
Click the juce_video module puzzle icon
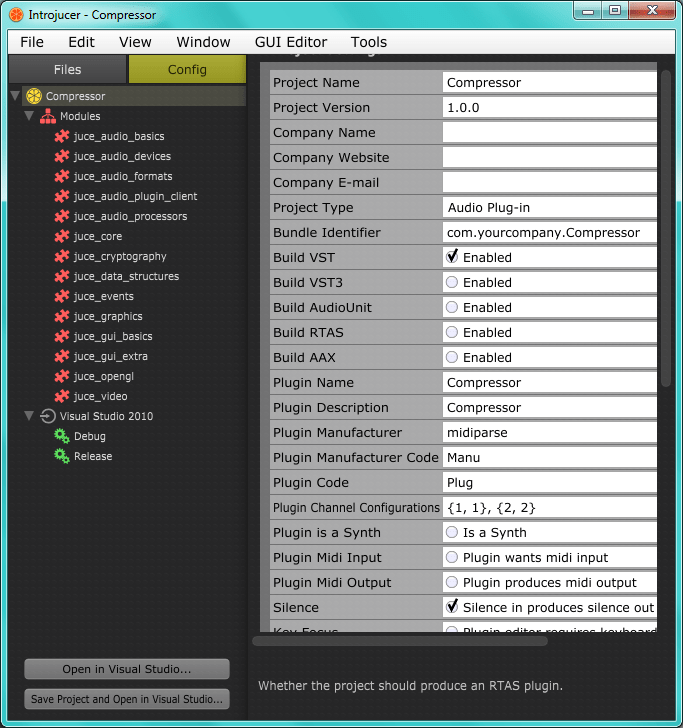click(x=62, y=396)
